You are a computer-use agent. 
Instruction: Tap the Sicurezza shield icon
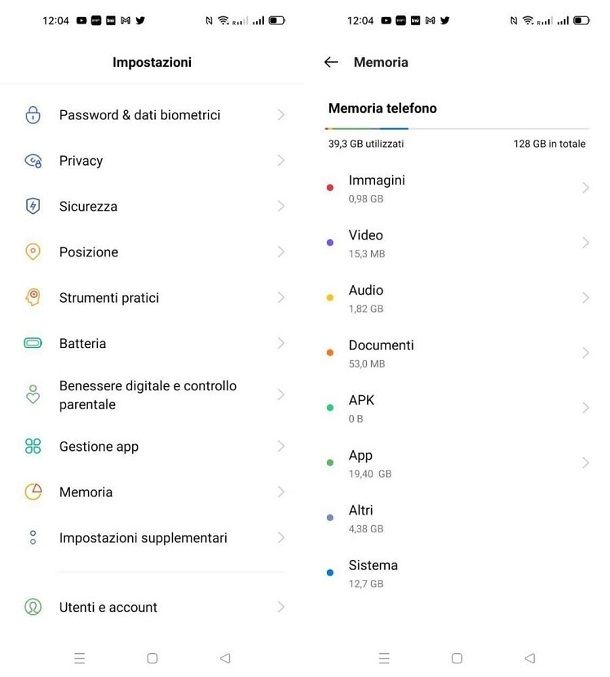coord(33,206)
